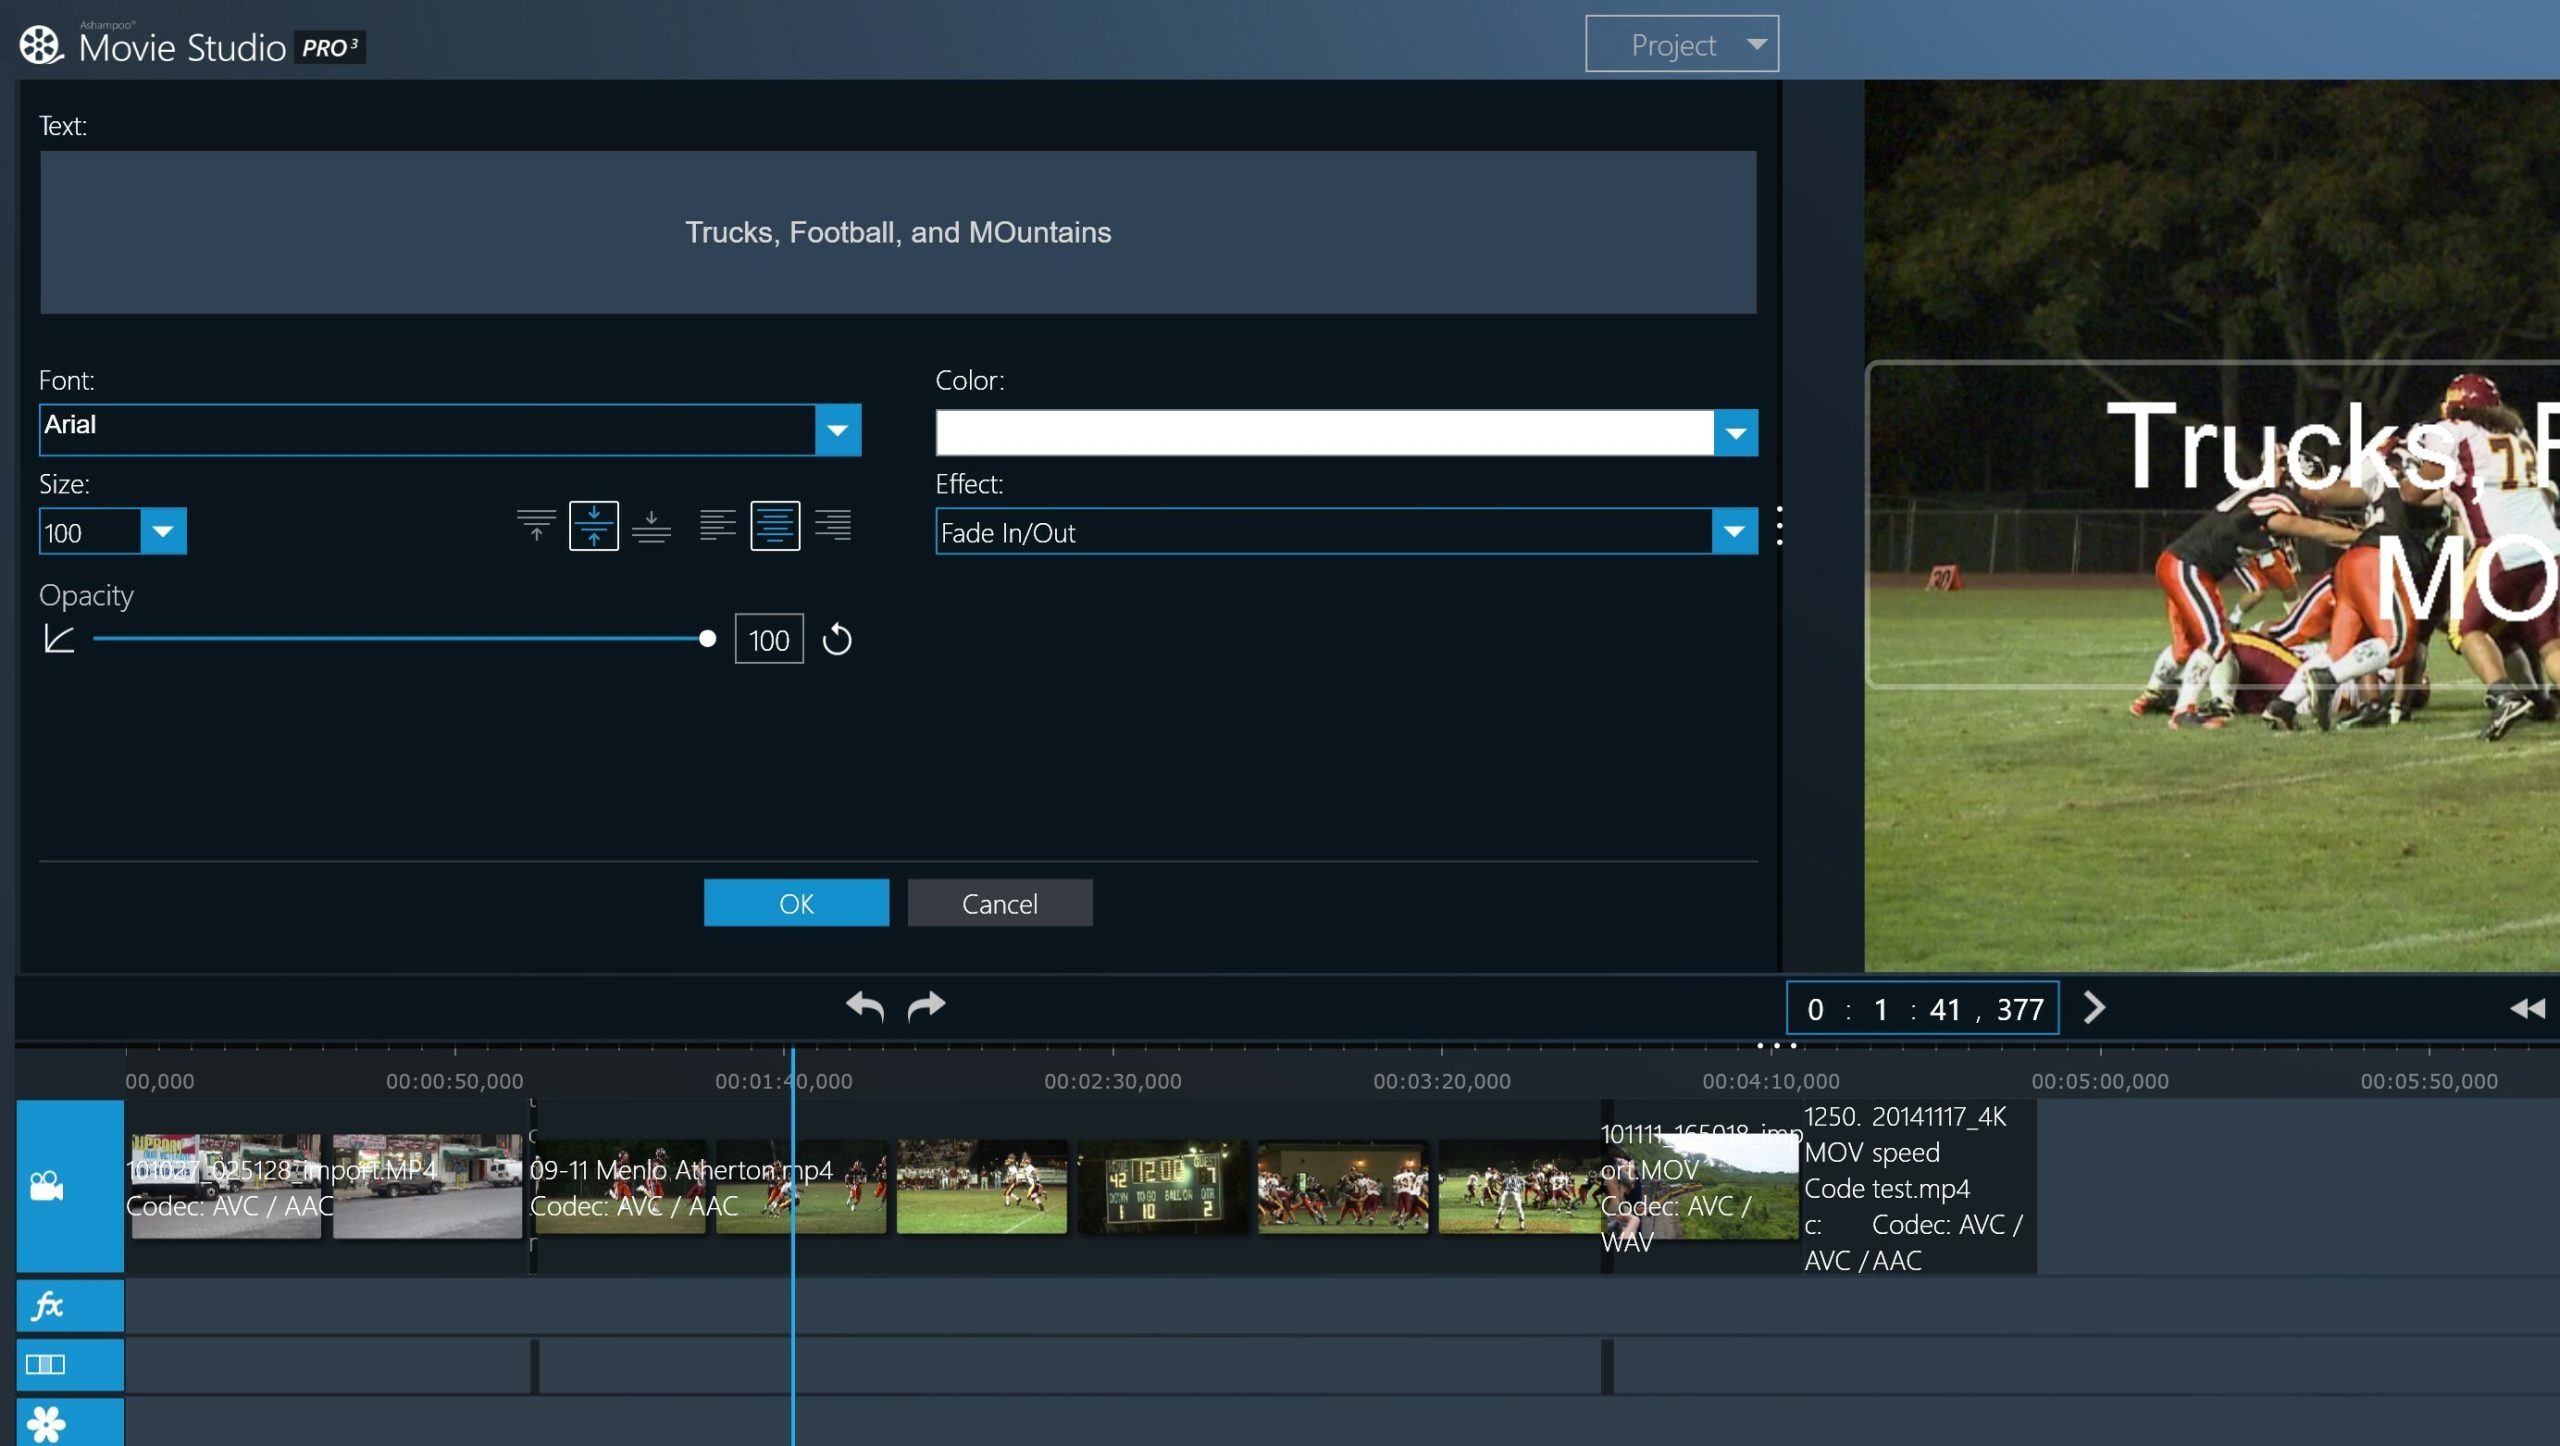Click the next-frame arrow beside the timecode

[2094, 1008]
